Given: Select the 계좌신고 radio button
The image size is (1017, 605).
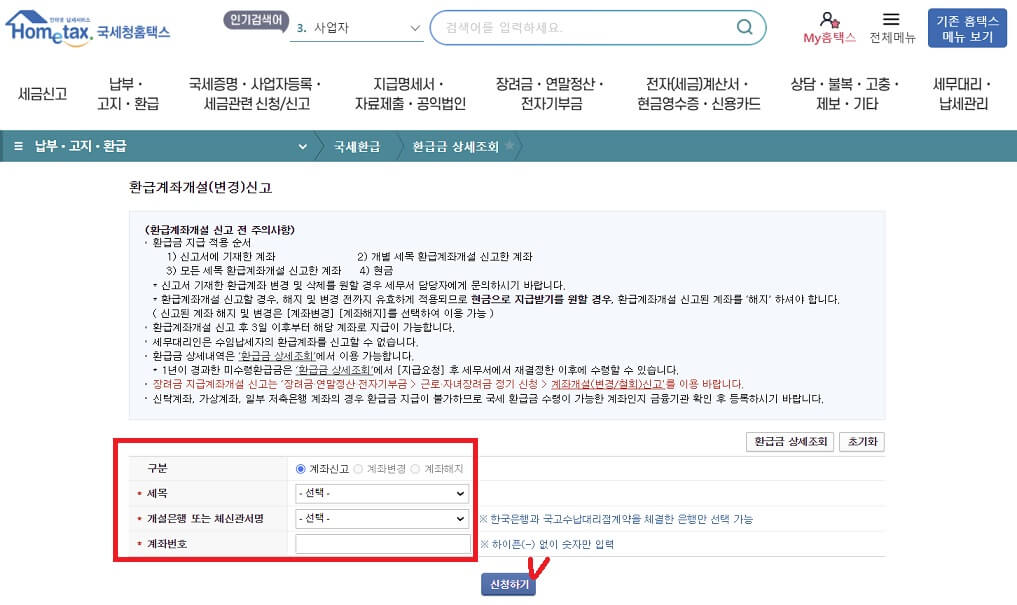Looking at the screenshot, I should (x=301, y=469).
